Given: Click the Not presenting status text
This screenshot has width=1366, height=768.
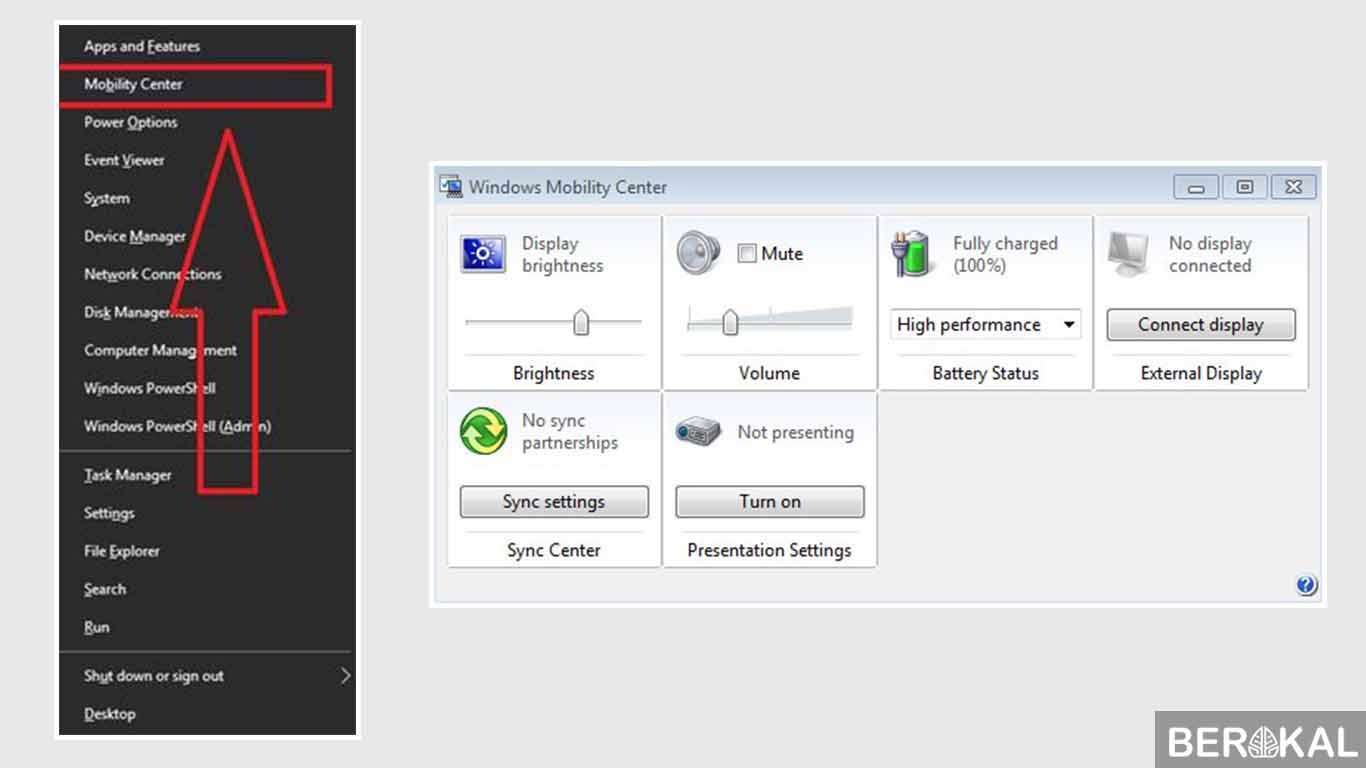Looking at the screenshot, I should pyautogui.click(x=796, y=432).
